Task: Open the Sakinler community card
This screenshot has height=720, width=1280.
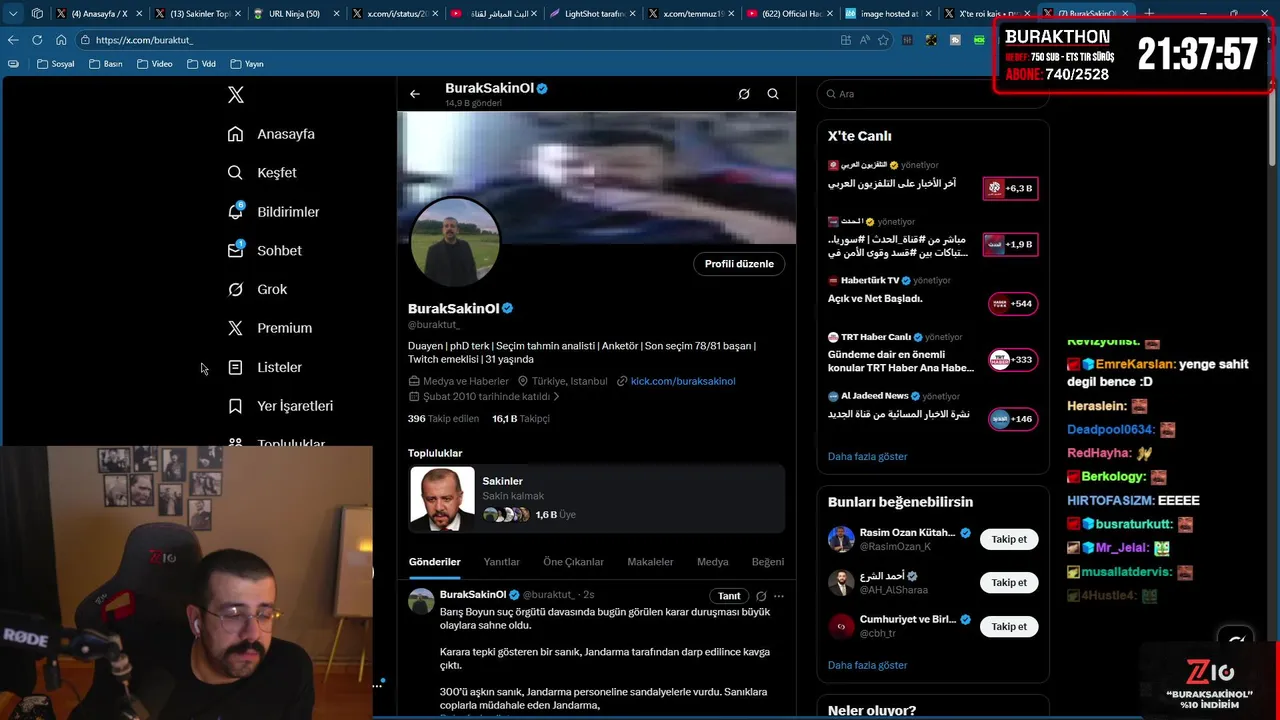Action: [x=597, y=498]
